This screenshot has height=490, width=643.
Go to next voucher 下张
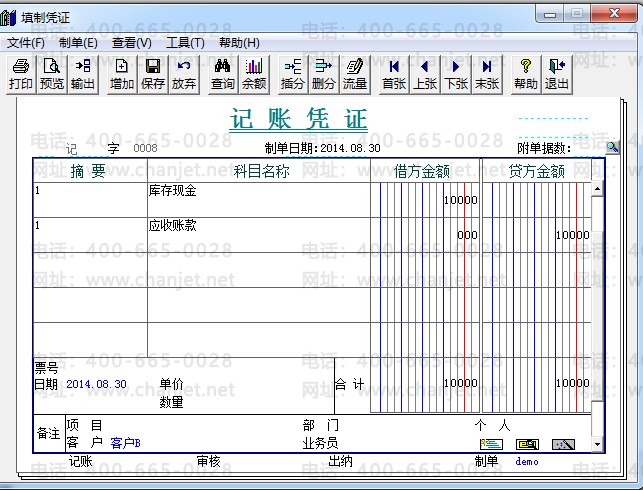click(456, 74)
